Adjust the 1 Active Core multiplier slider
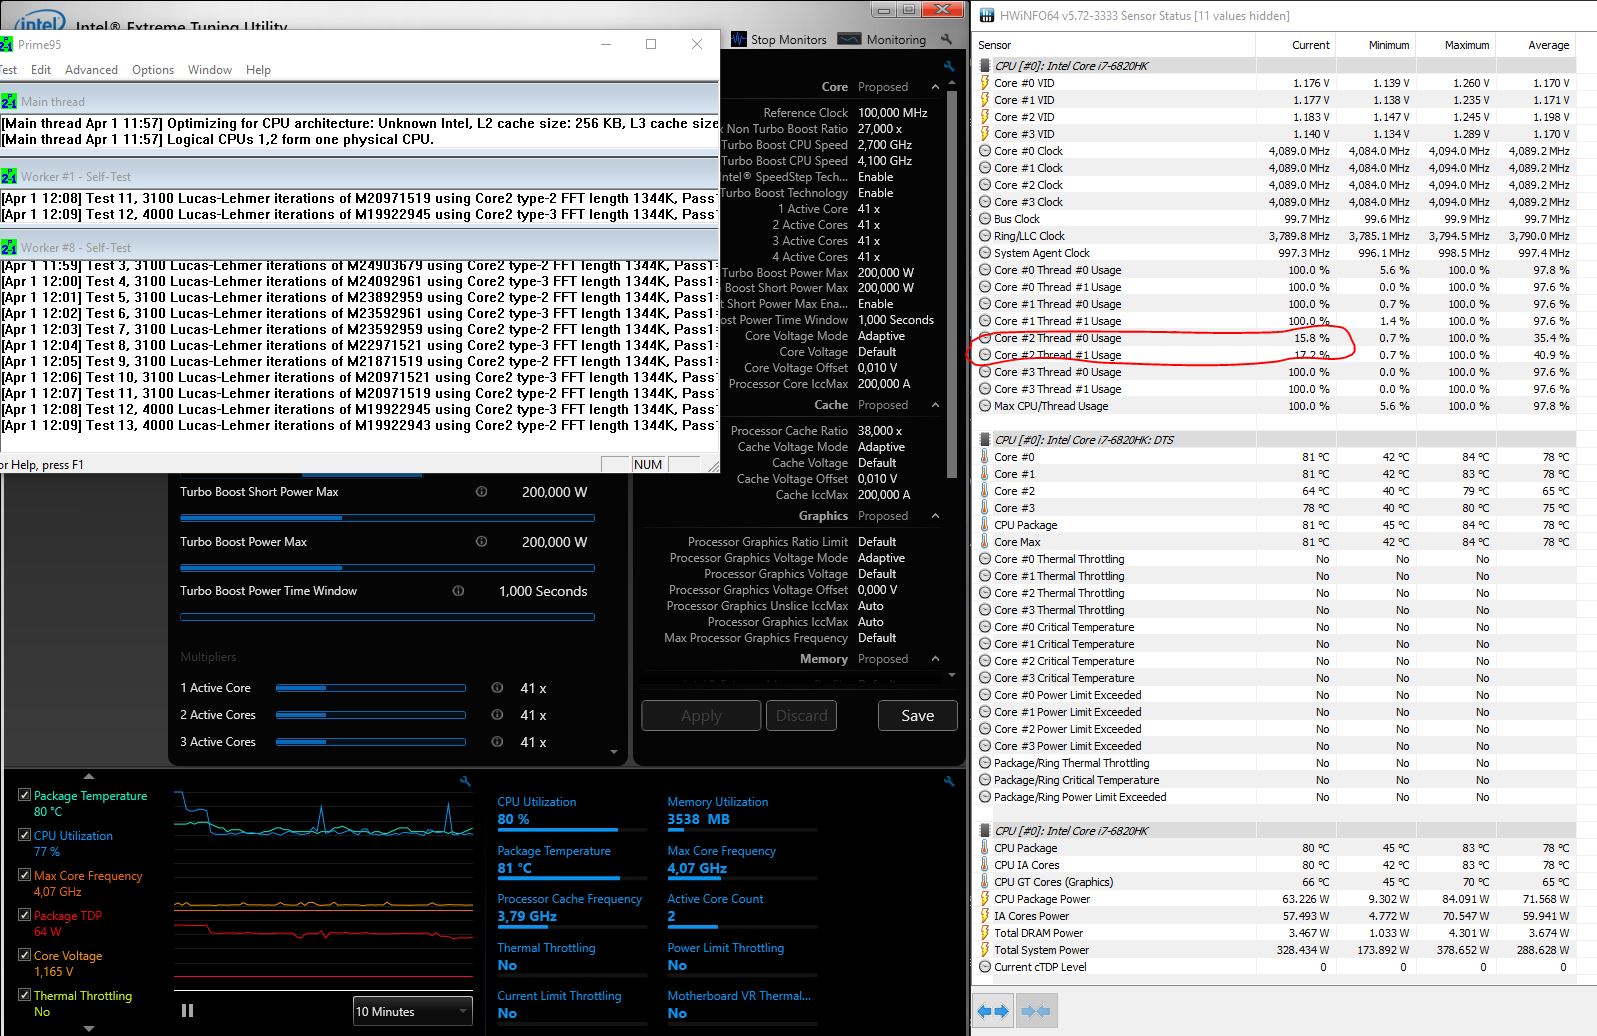 371,688
